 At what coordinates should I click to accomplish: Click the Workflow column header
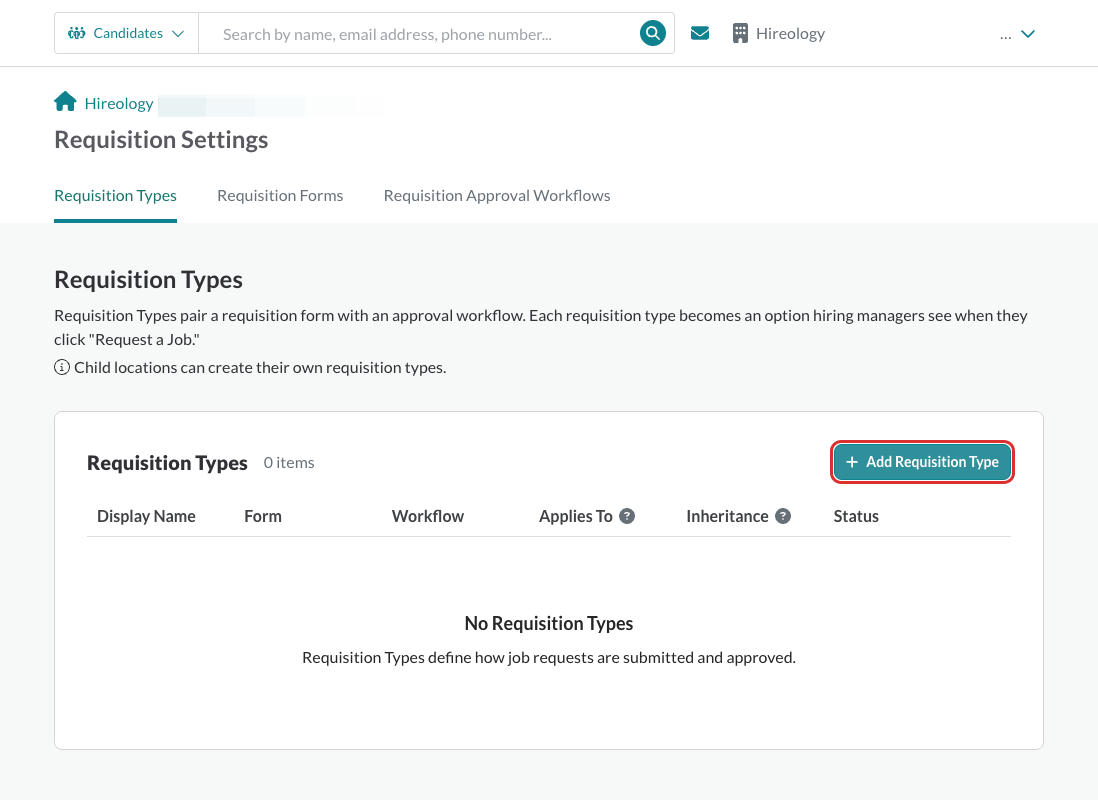(428, 516)
